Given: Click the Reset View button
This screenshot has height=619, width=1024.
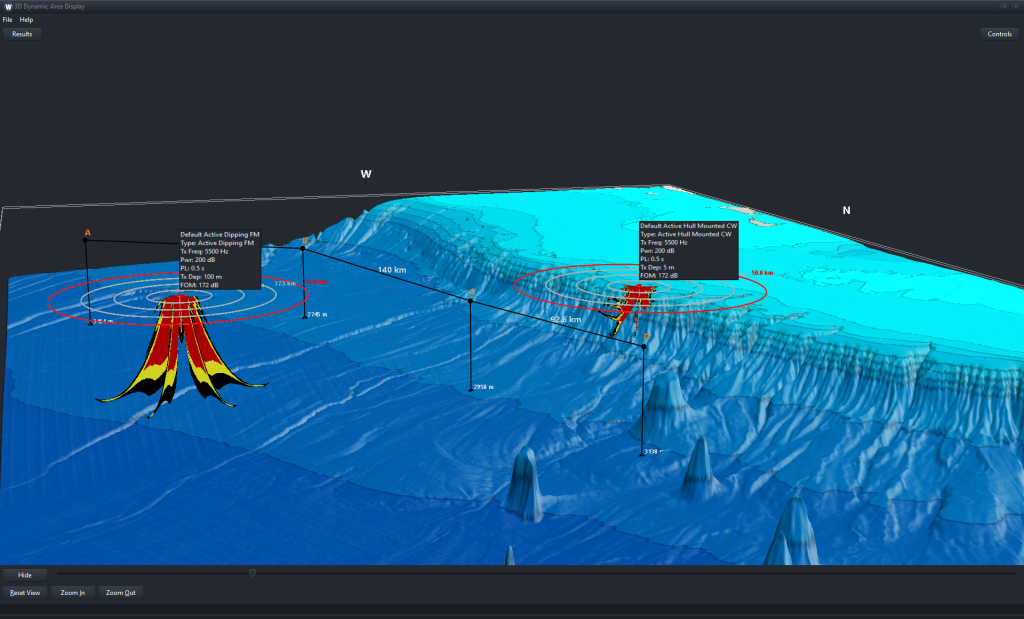Looking at the screenshot, I should pyautogui.click(x=24, y=593).
